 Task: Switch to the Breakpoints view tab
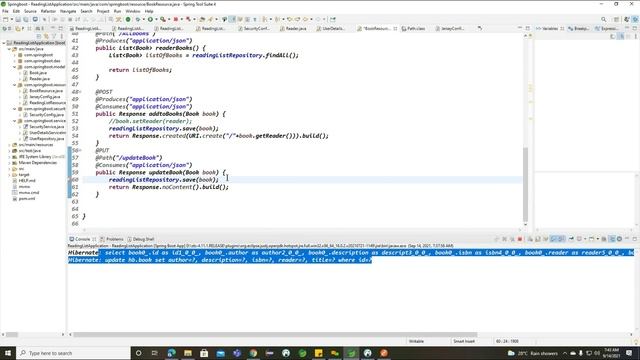tap(578, 29)
